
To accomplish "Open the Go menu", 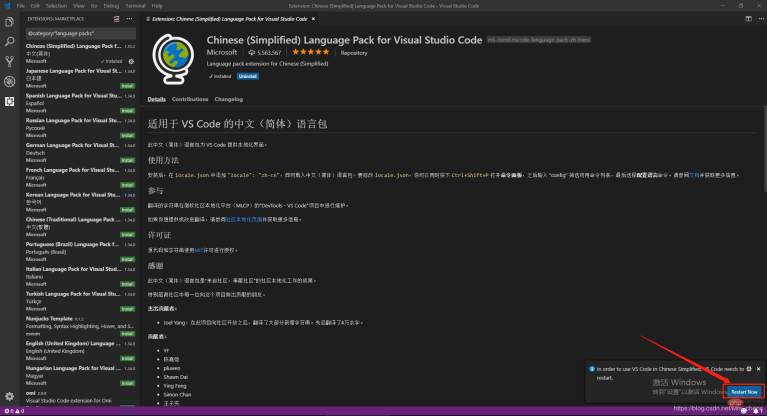I will click(94, 6).
